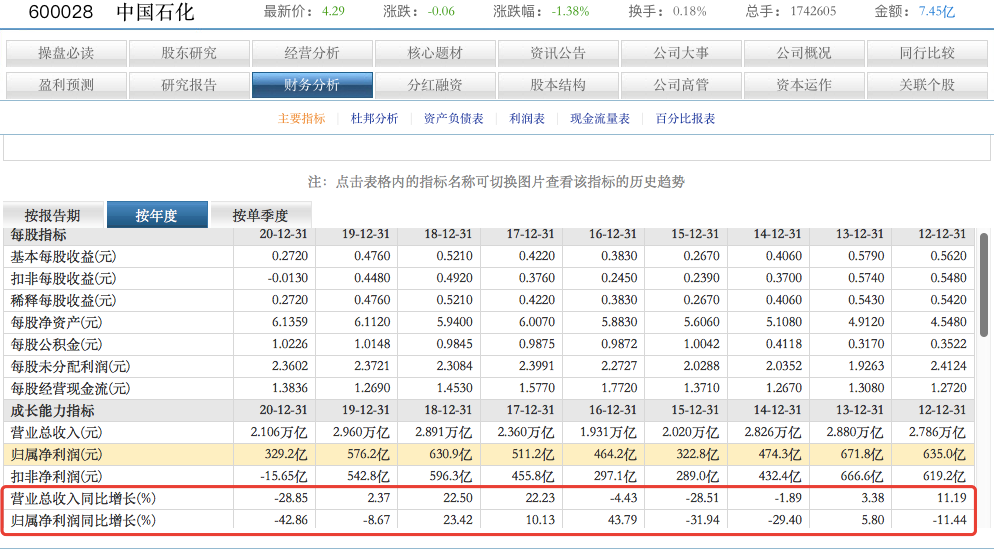Open 股本结构 tab
This screenshot has height=550, width=994.
[558, 85]
